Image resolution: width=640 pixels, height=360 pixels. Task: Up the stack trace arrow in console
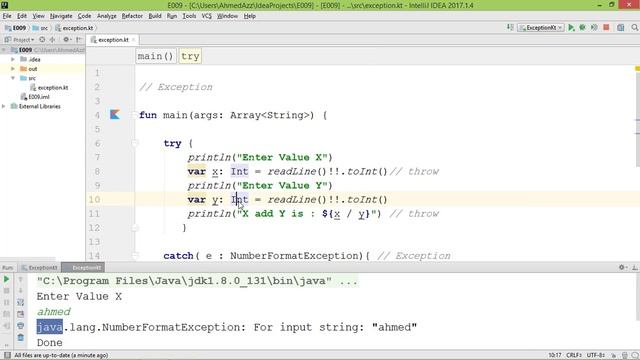20,279
